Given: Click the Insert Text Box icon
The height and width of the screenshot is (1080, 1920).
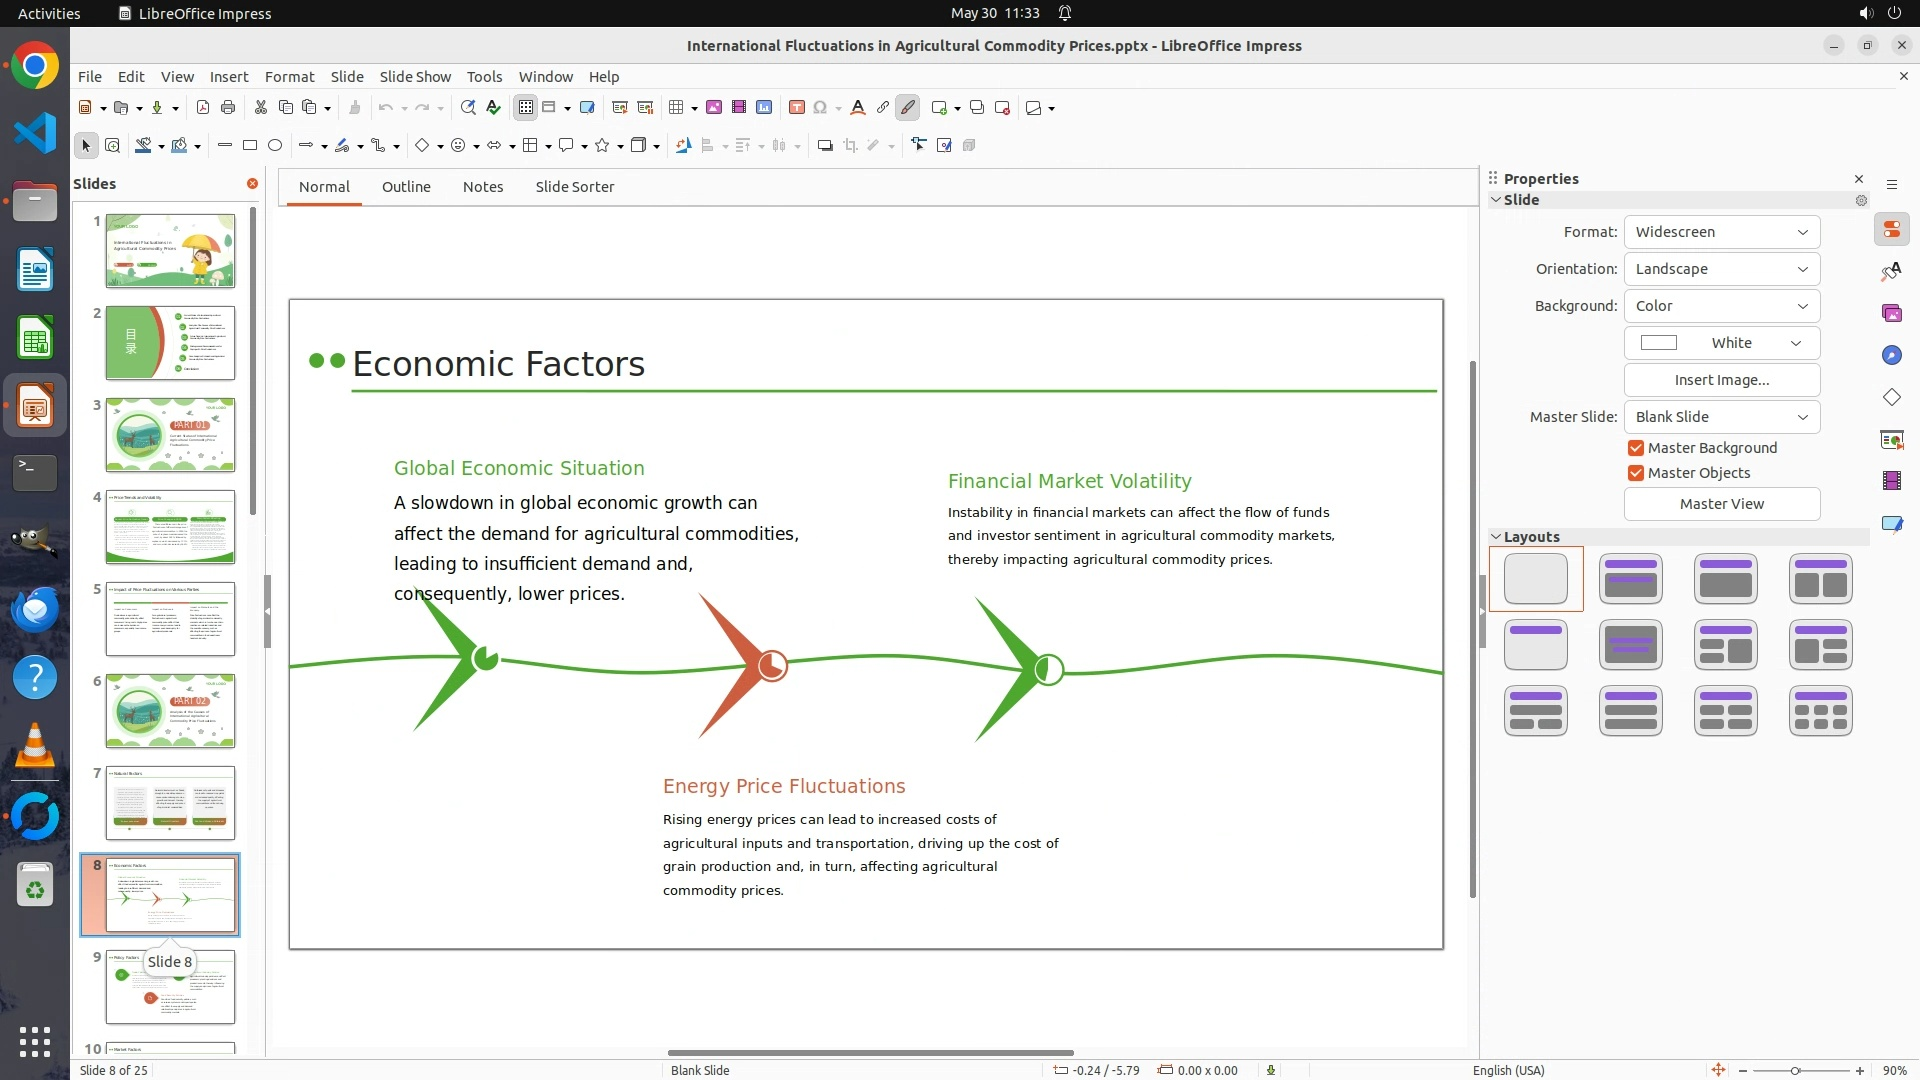Looking at the screenshot, I should pos(796,108).
